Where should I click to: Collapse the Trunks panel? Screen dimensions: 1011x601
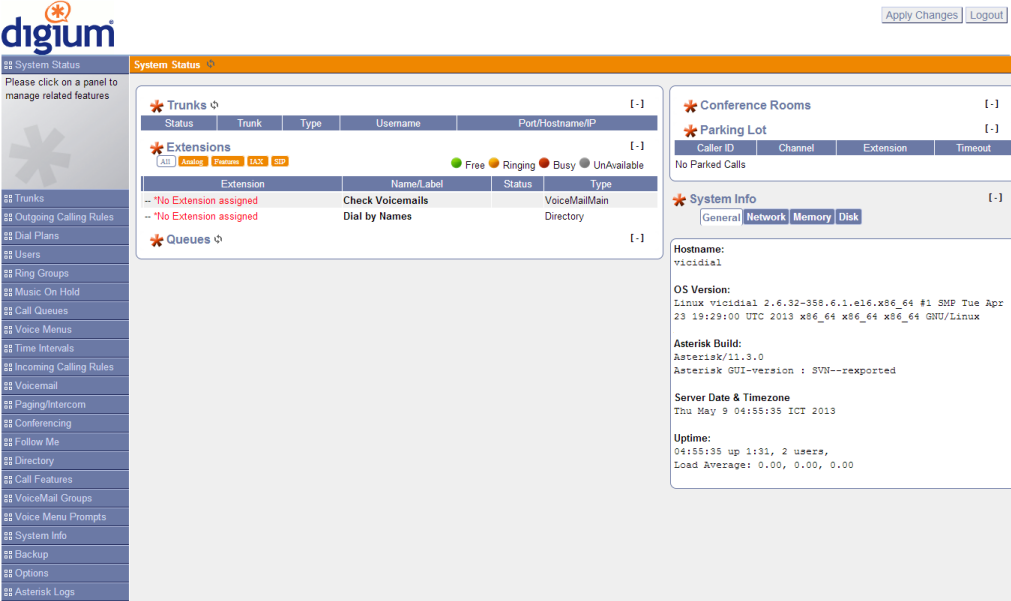pyautogui.click(x=637, y=104)
